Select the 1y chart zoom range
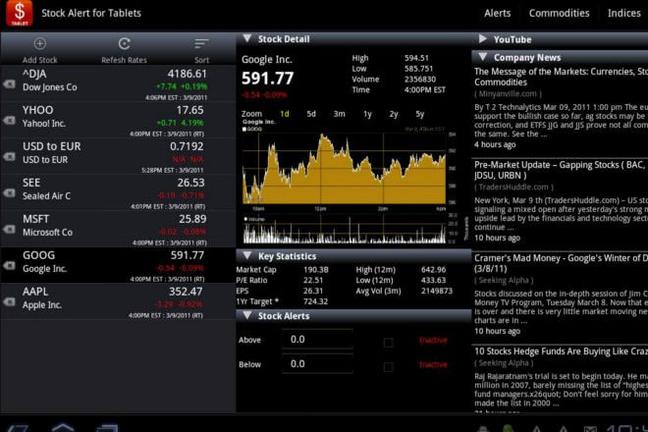This screenshot has height=432, width=648. [367, 114]
